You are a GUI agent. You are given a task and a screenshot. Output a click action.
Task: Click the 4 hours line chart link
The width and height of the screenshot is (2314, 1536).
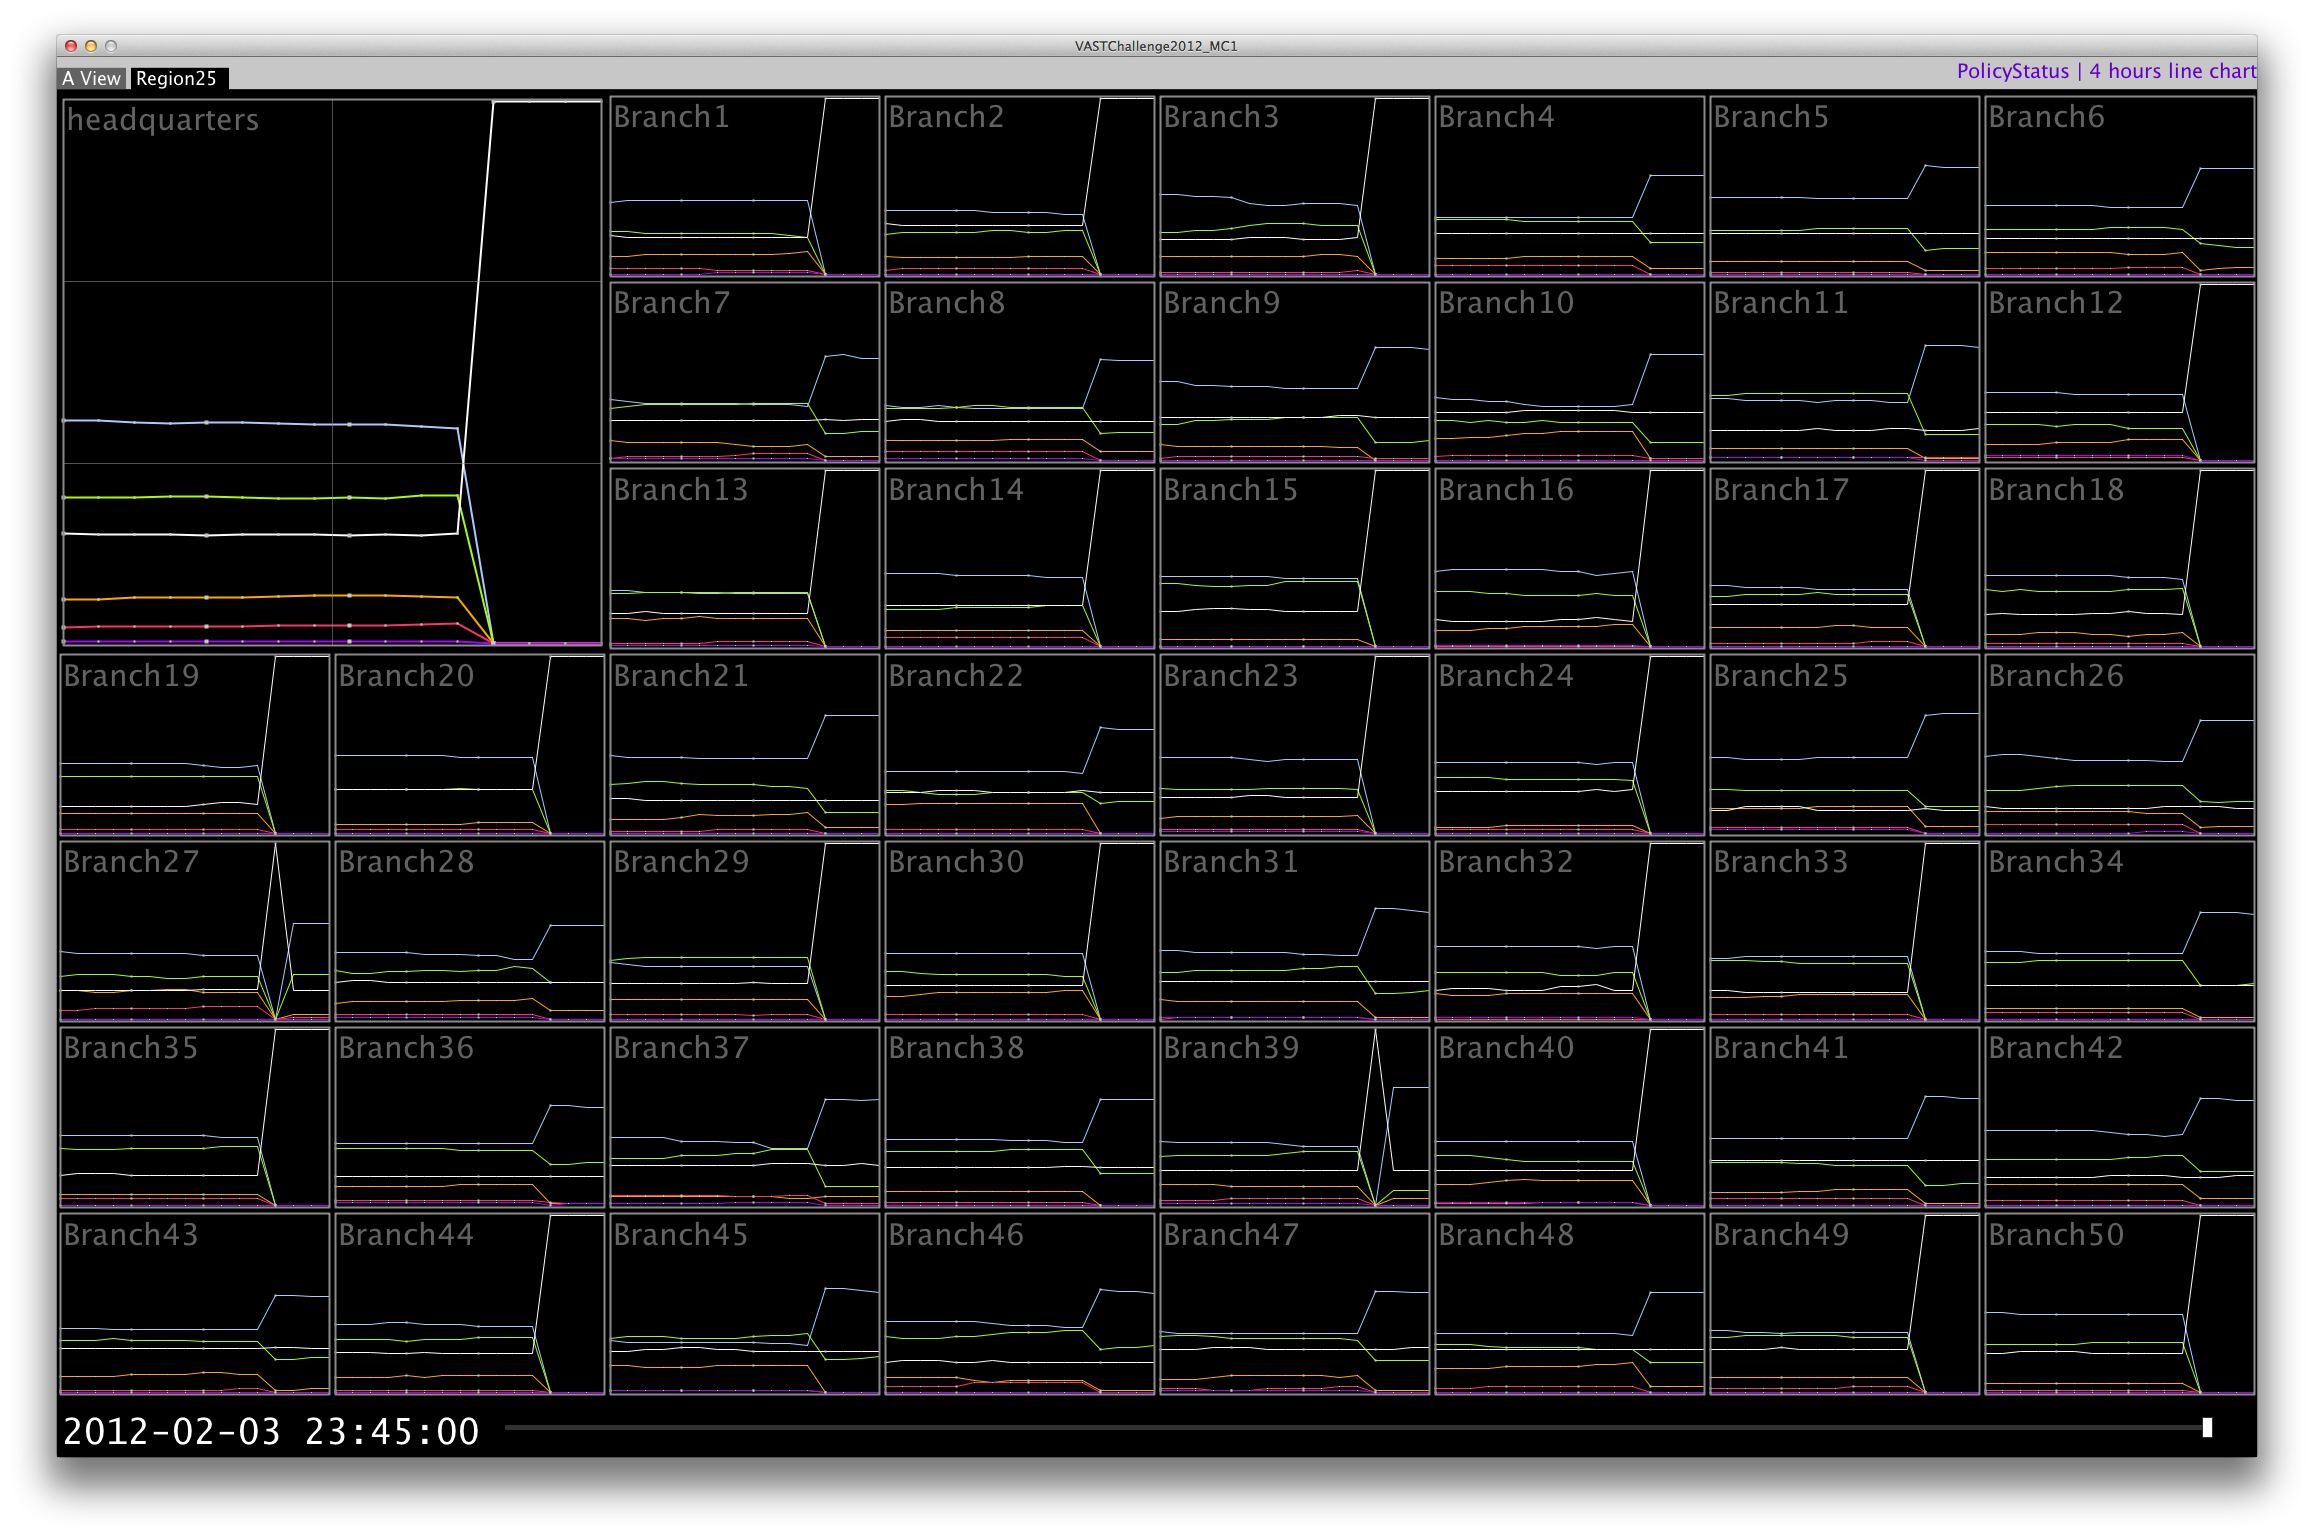[x=2172, y=71]
